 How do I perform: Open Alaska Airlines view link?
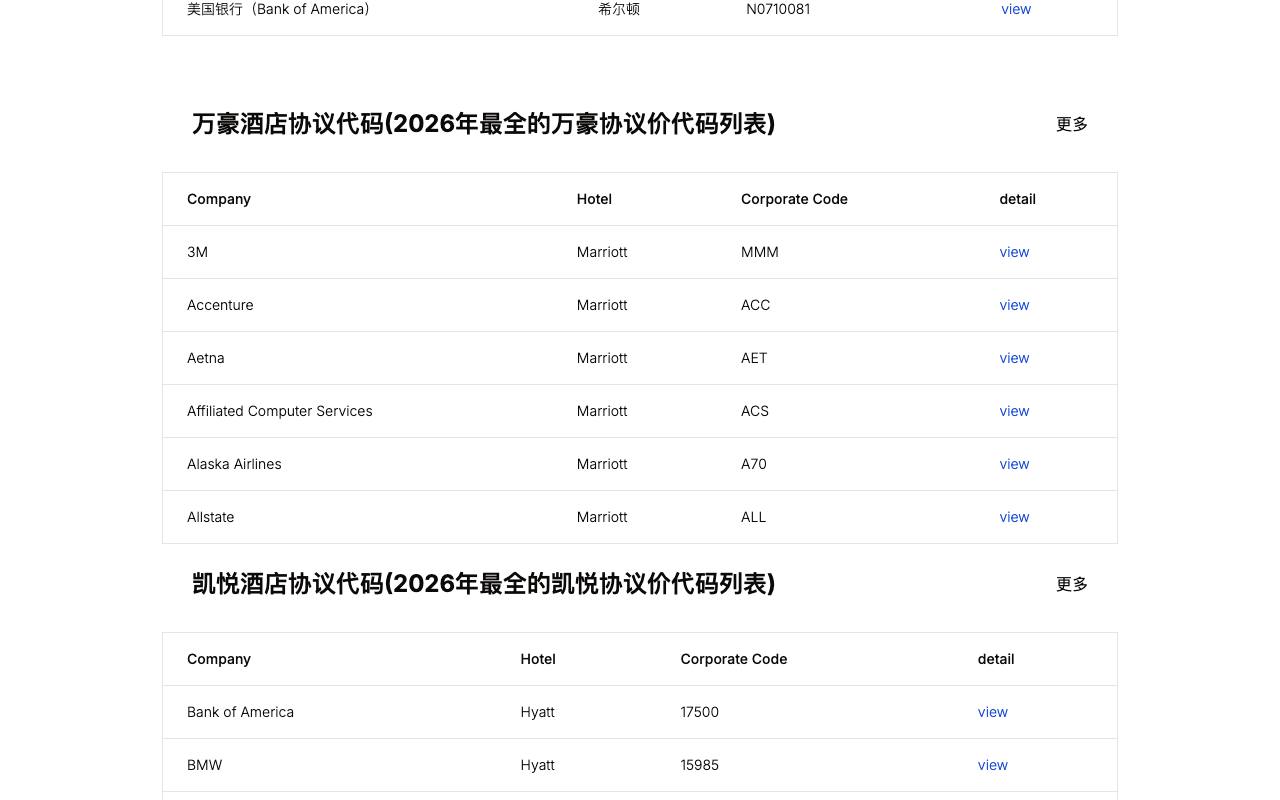tap(1014, 464)
